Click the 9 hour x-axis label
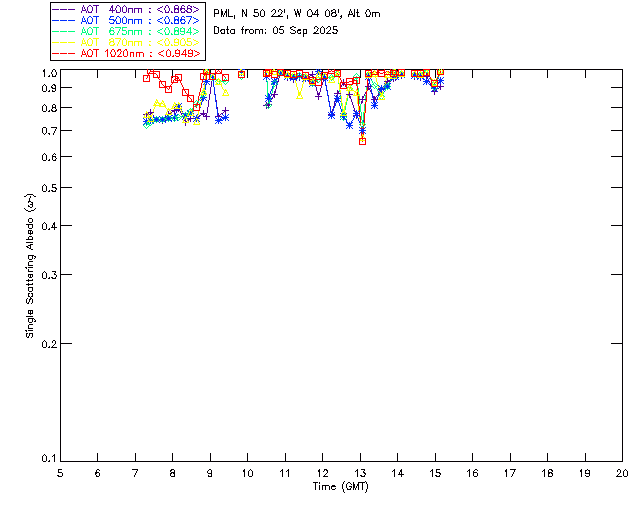 pos(210,473)
